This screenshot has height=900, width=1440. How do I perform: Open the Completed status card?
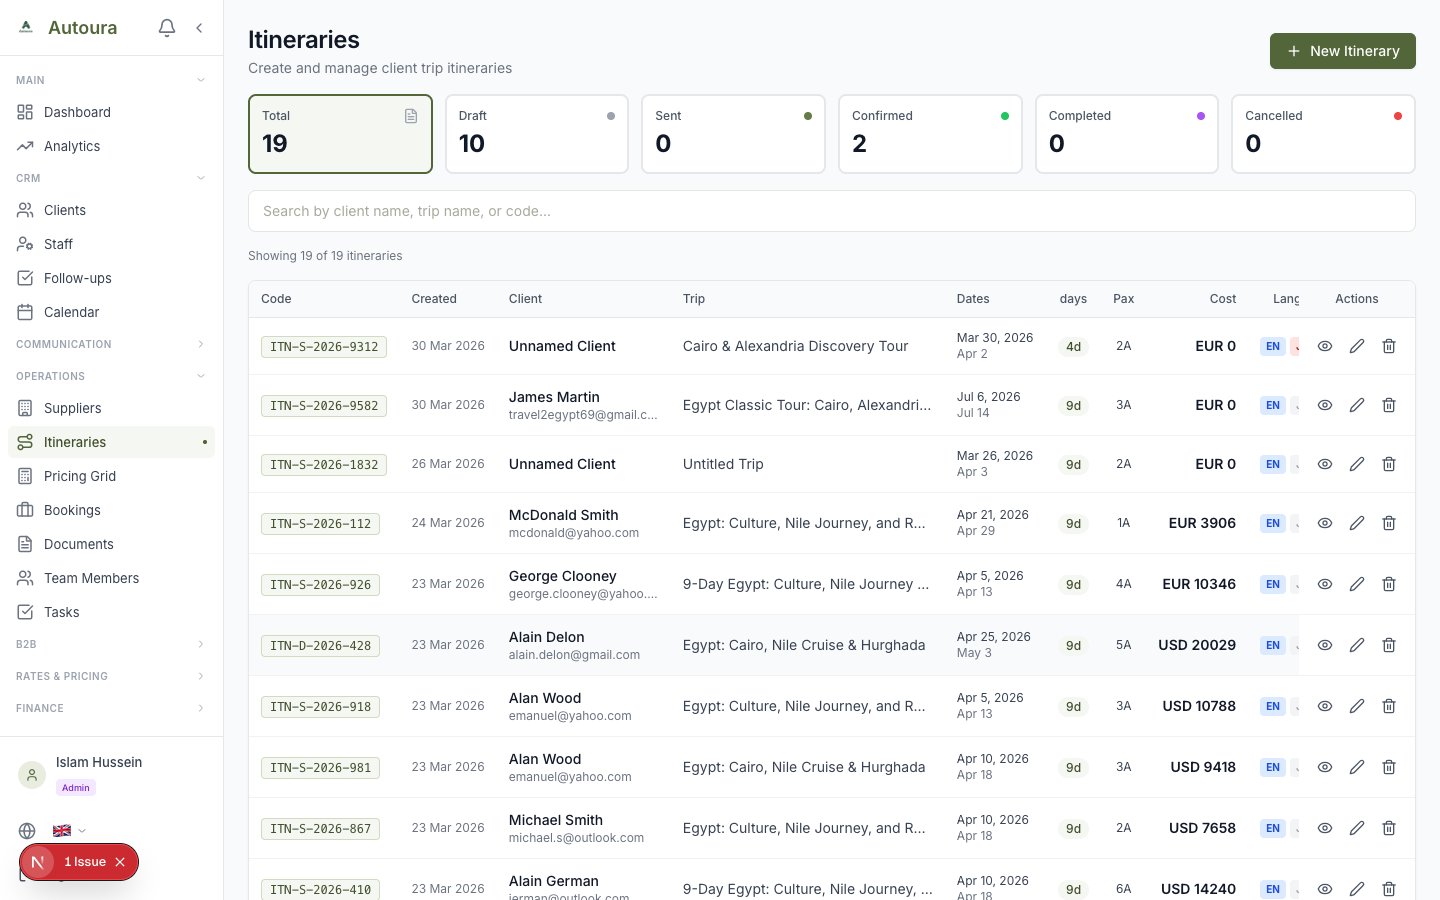pos(1126,134)
